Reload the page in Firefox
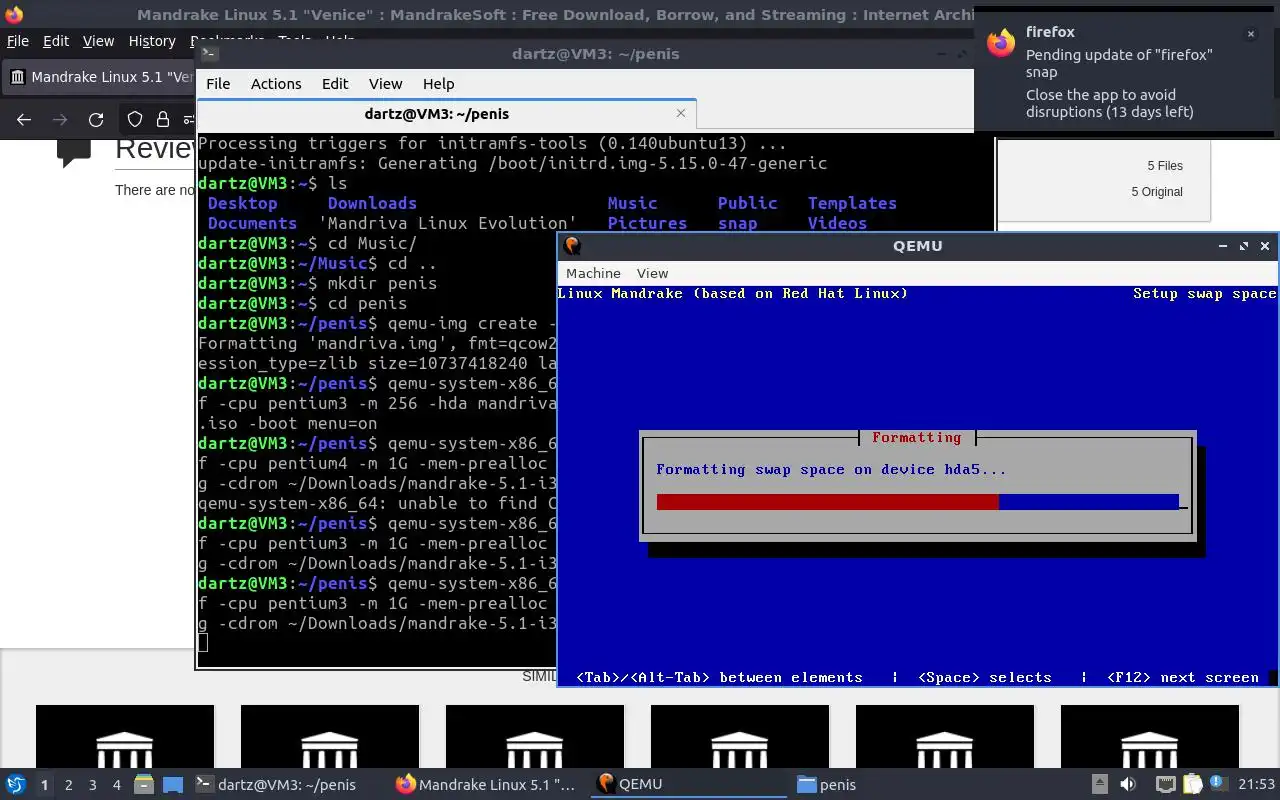This screenshot has height=800, width=1280. tap(96, 120)
